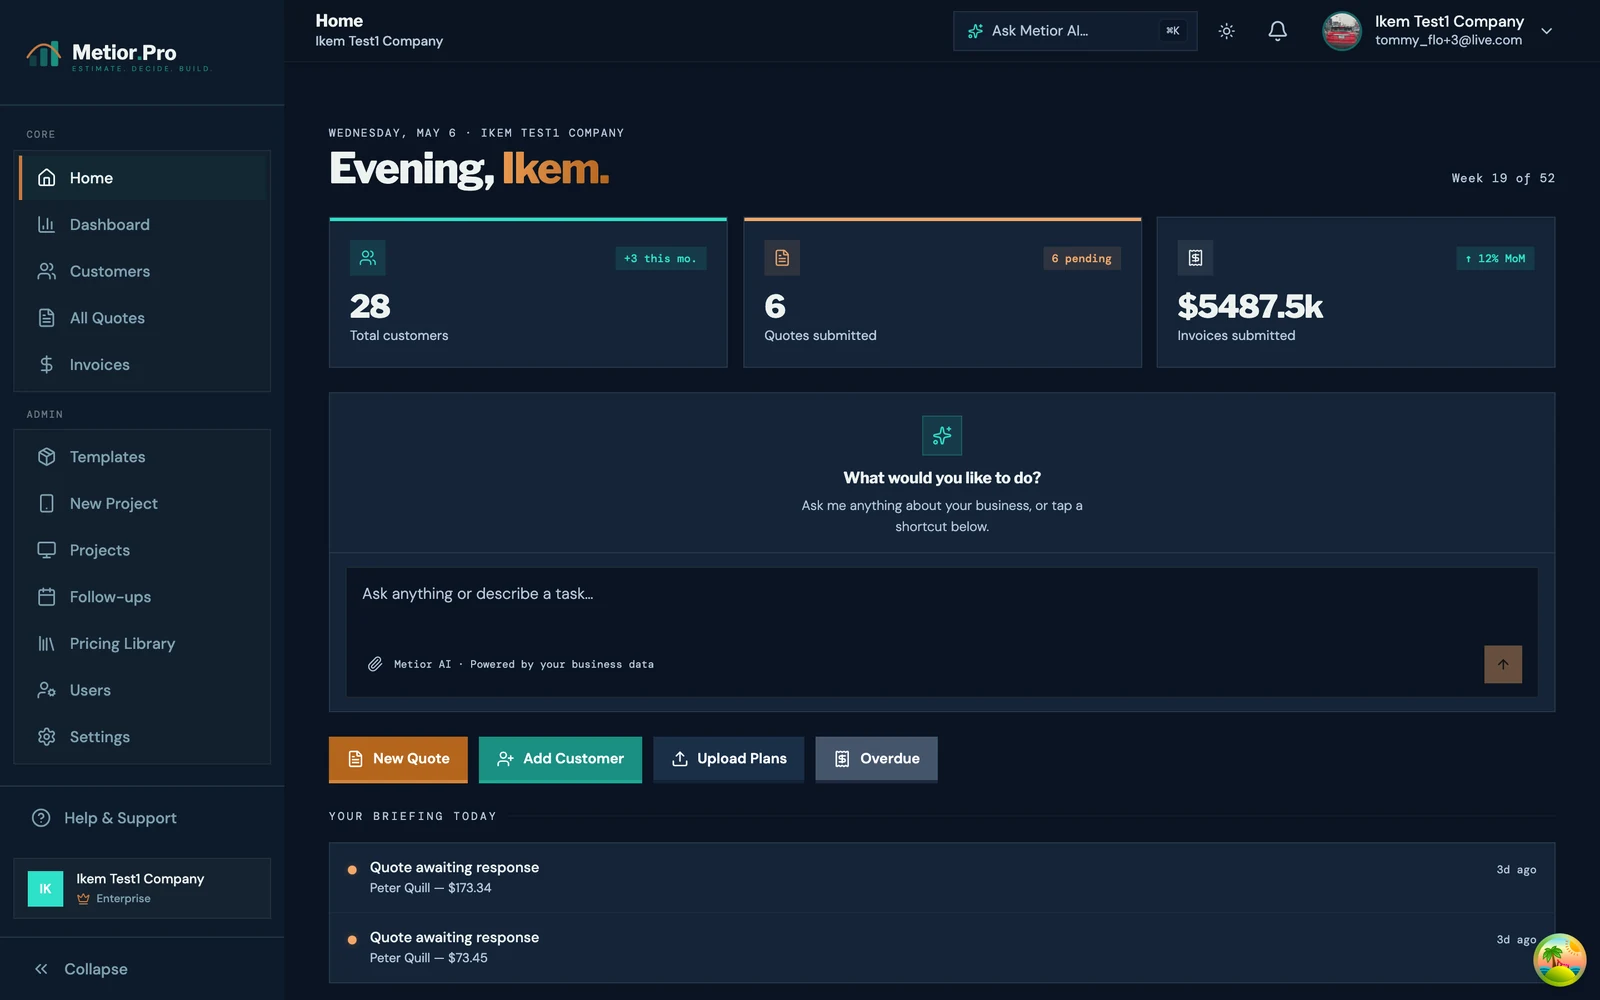Collapse the sidebar

point(82,969)
